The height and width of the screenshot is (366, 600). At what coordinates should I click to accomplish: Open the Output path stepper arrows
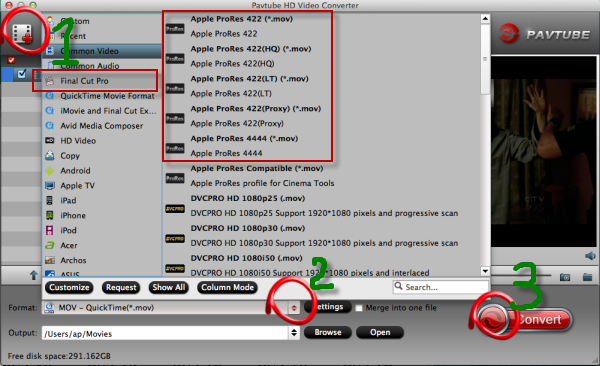pos(294,333)
